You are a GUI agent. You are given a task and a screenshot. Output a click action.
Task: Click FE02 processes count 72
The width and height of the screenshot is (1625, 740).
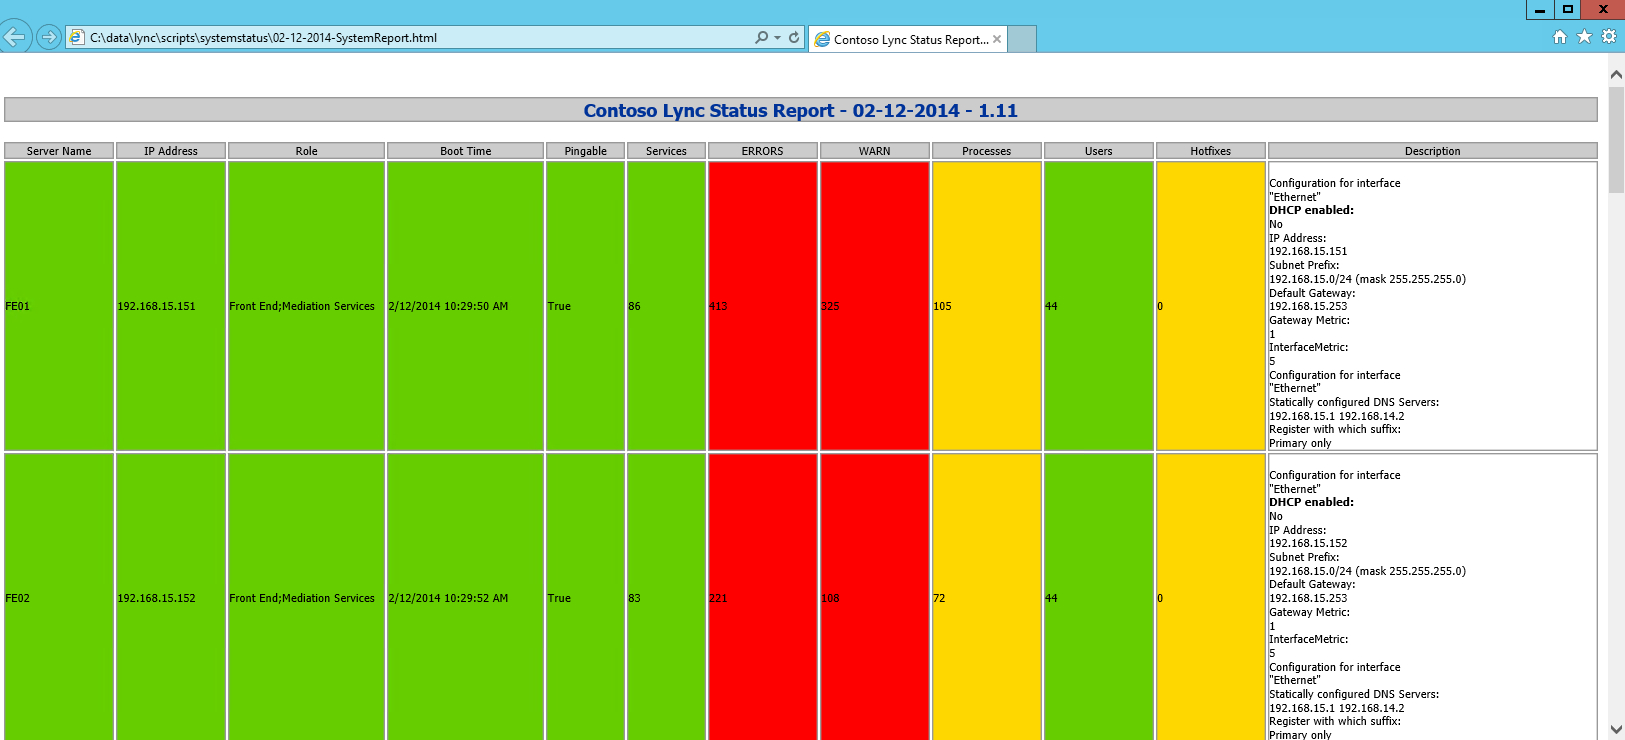[x=939, y=598]
